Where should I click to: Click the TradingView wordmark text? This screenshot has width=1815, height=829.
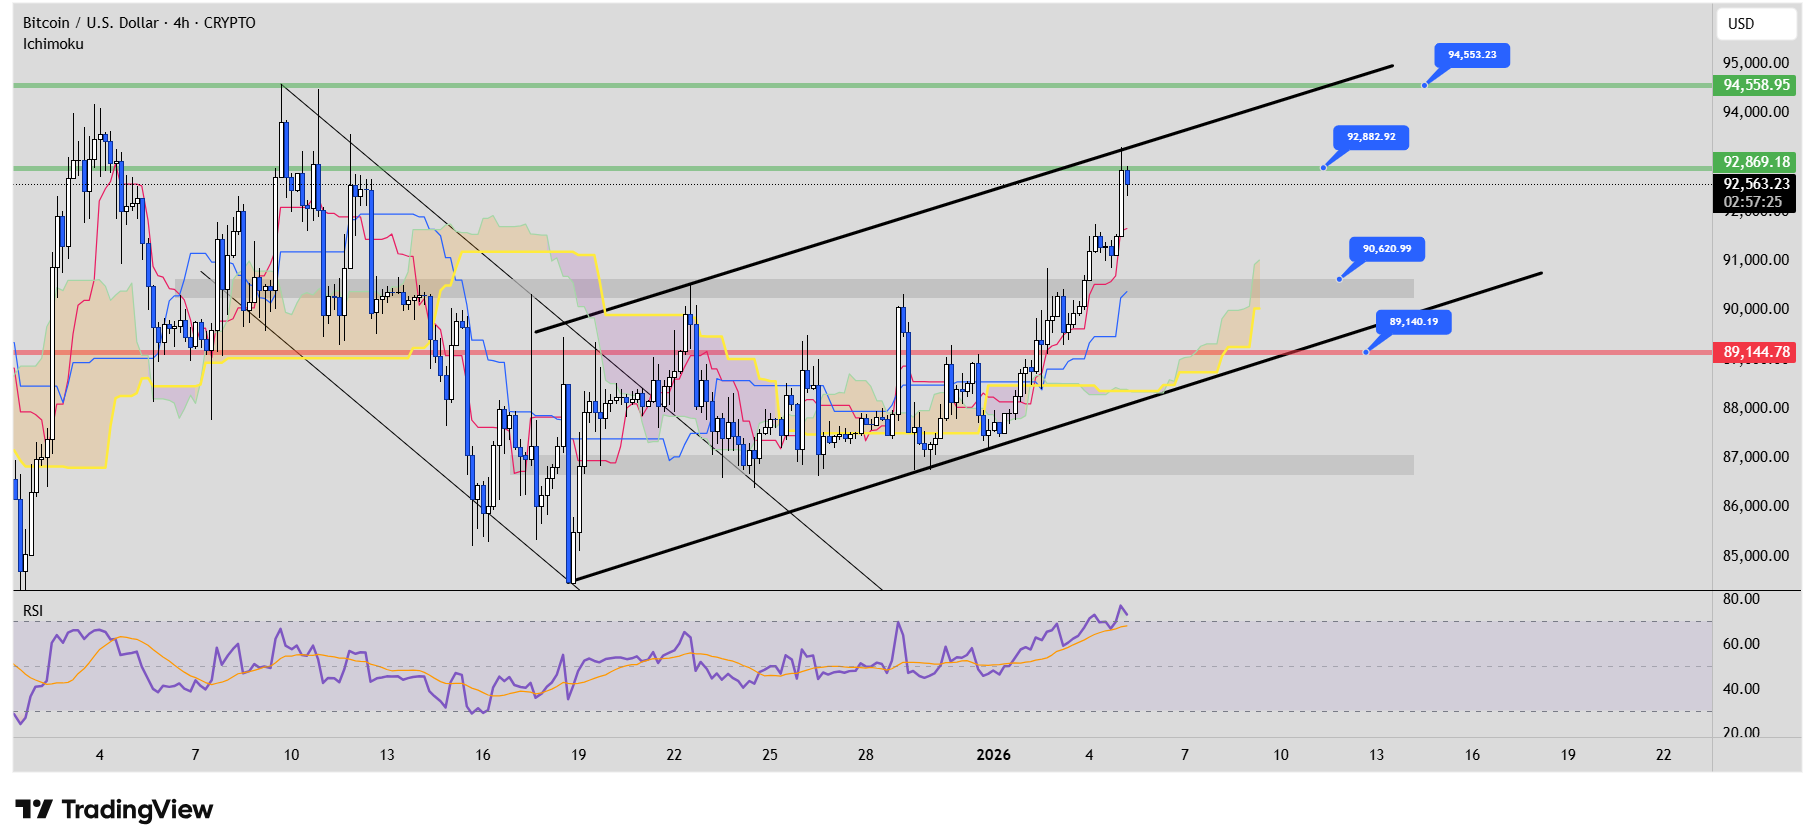point(137,809)
